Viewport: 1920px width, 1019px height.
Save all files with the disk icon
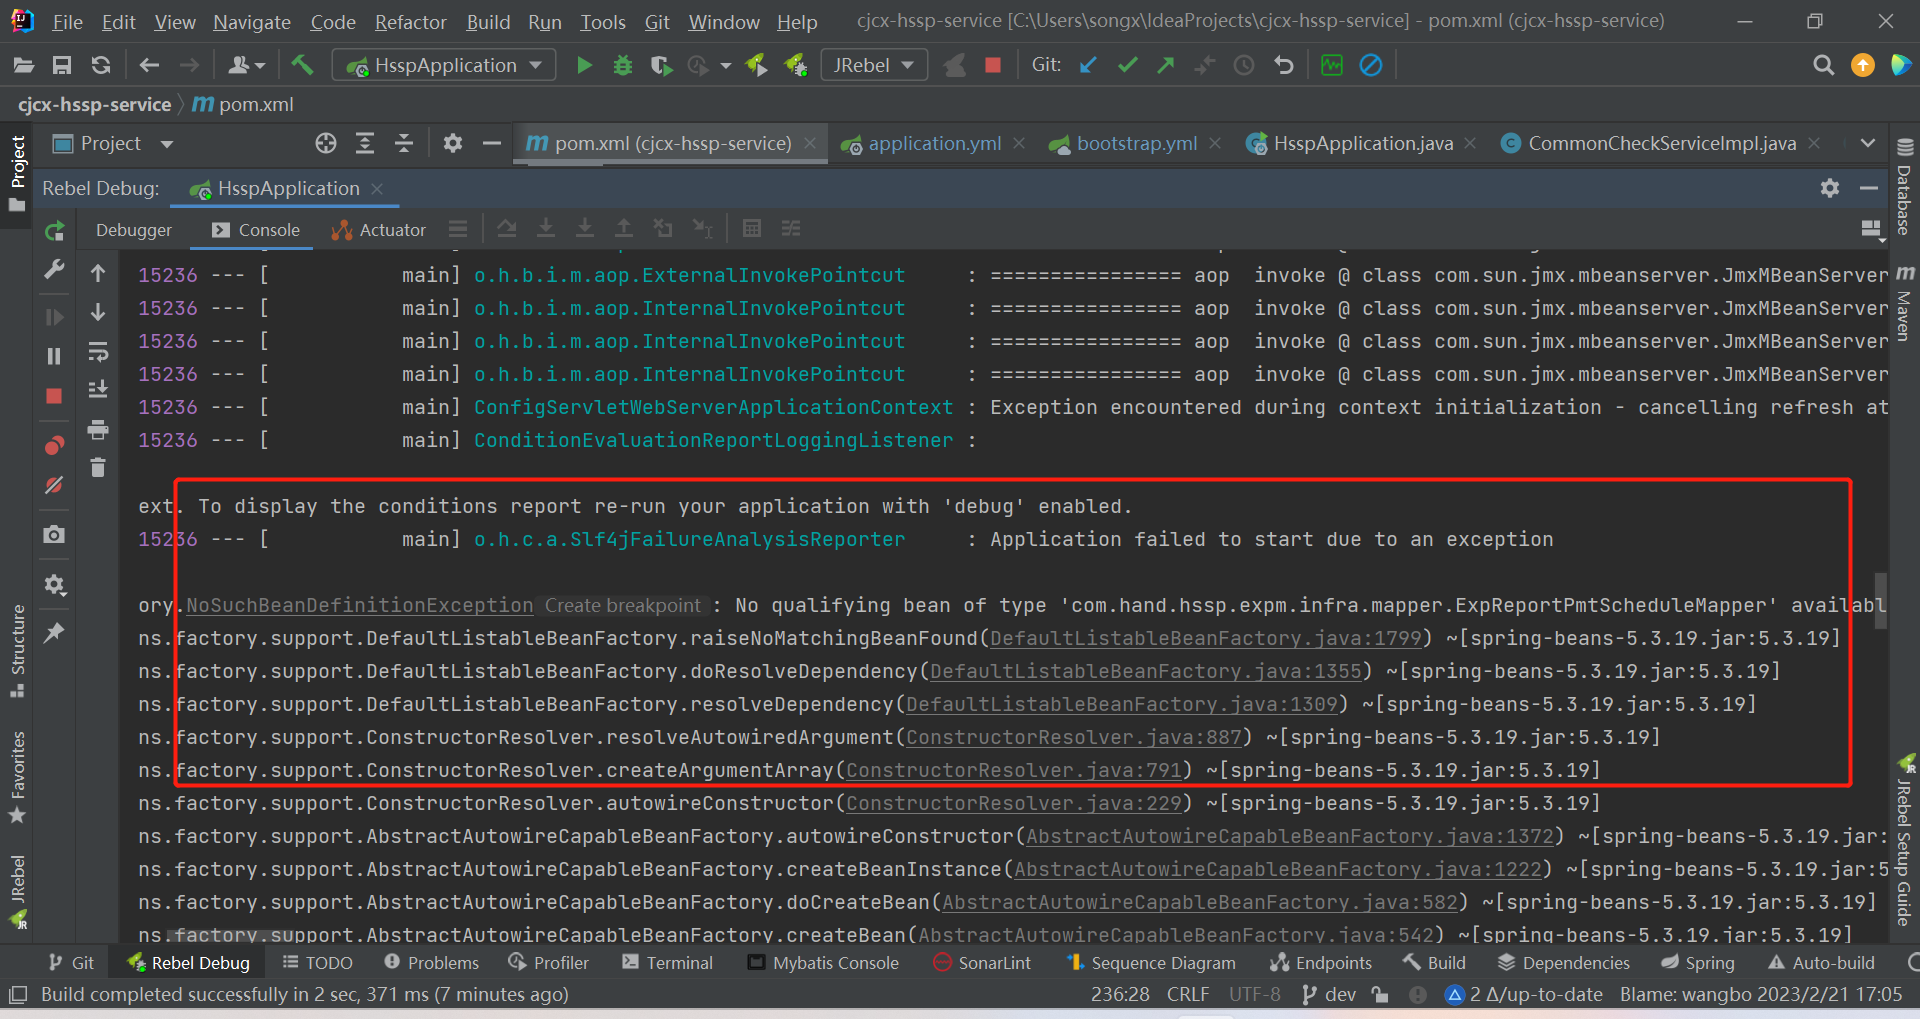point(62,65)
